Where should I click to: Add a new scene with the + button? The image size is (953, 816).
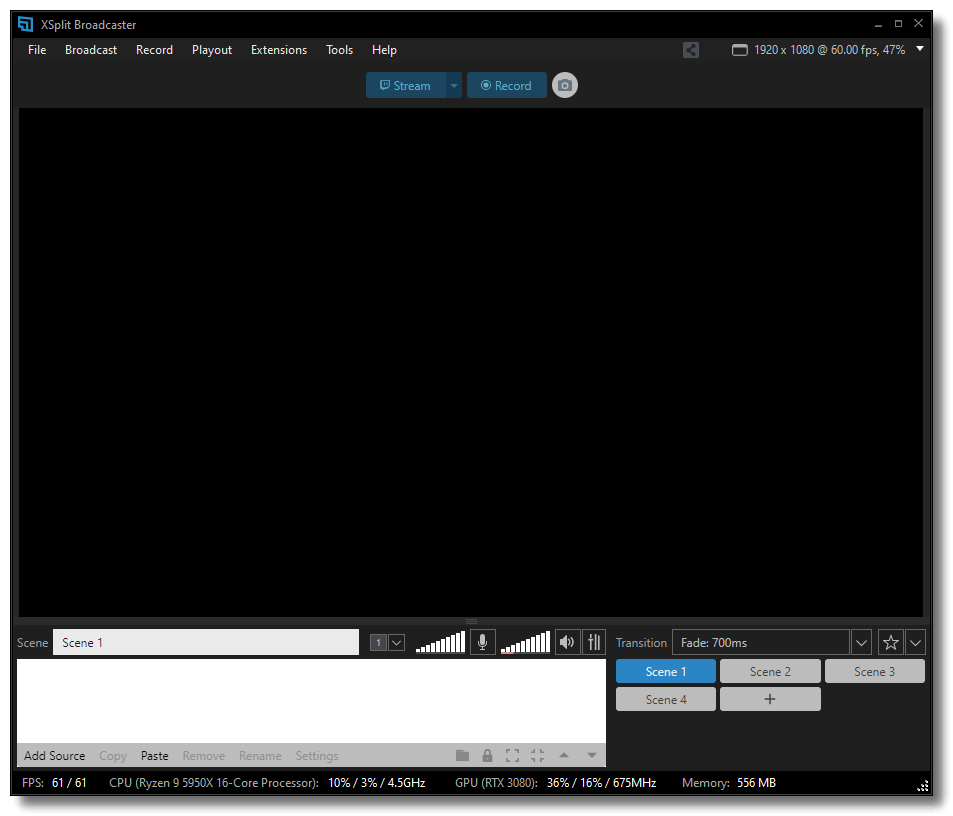(769, 698)
